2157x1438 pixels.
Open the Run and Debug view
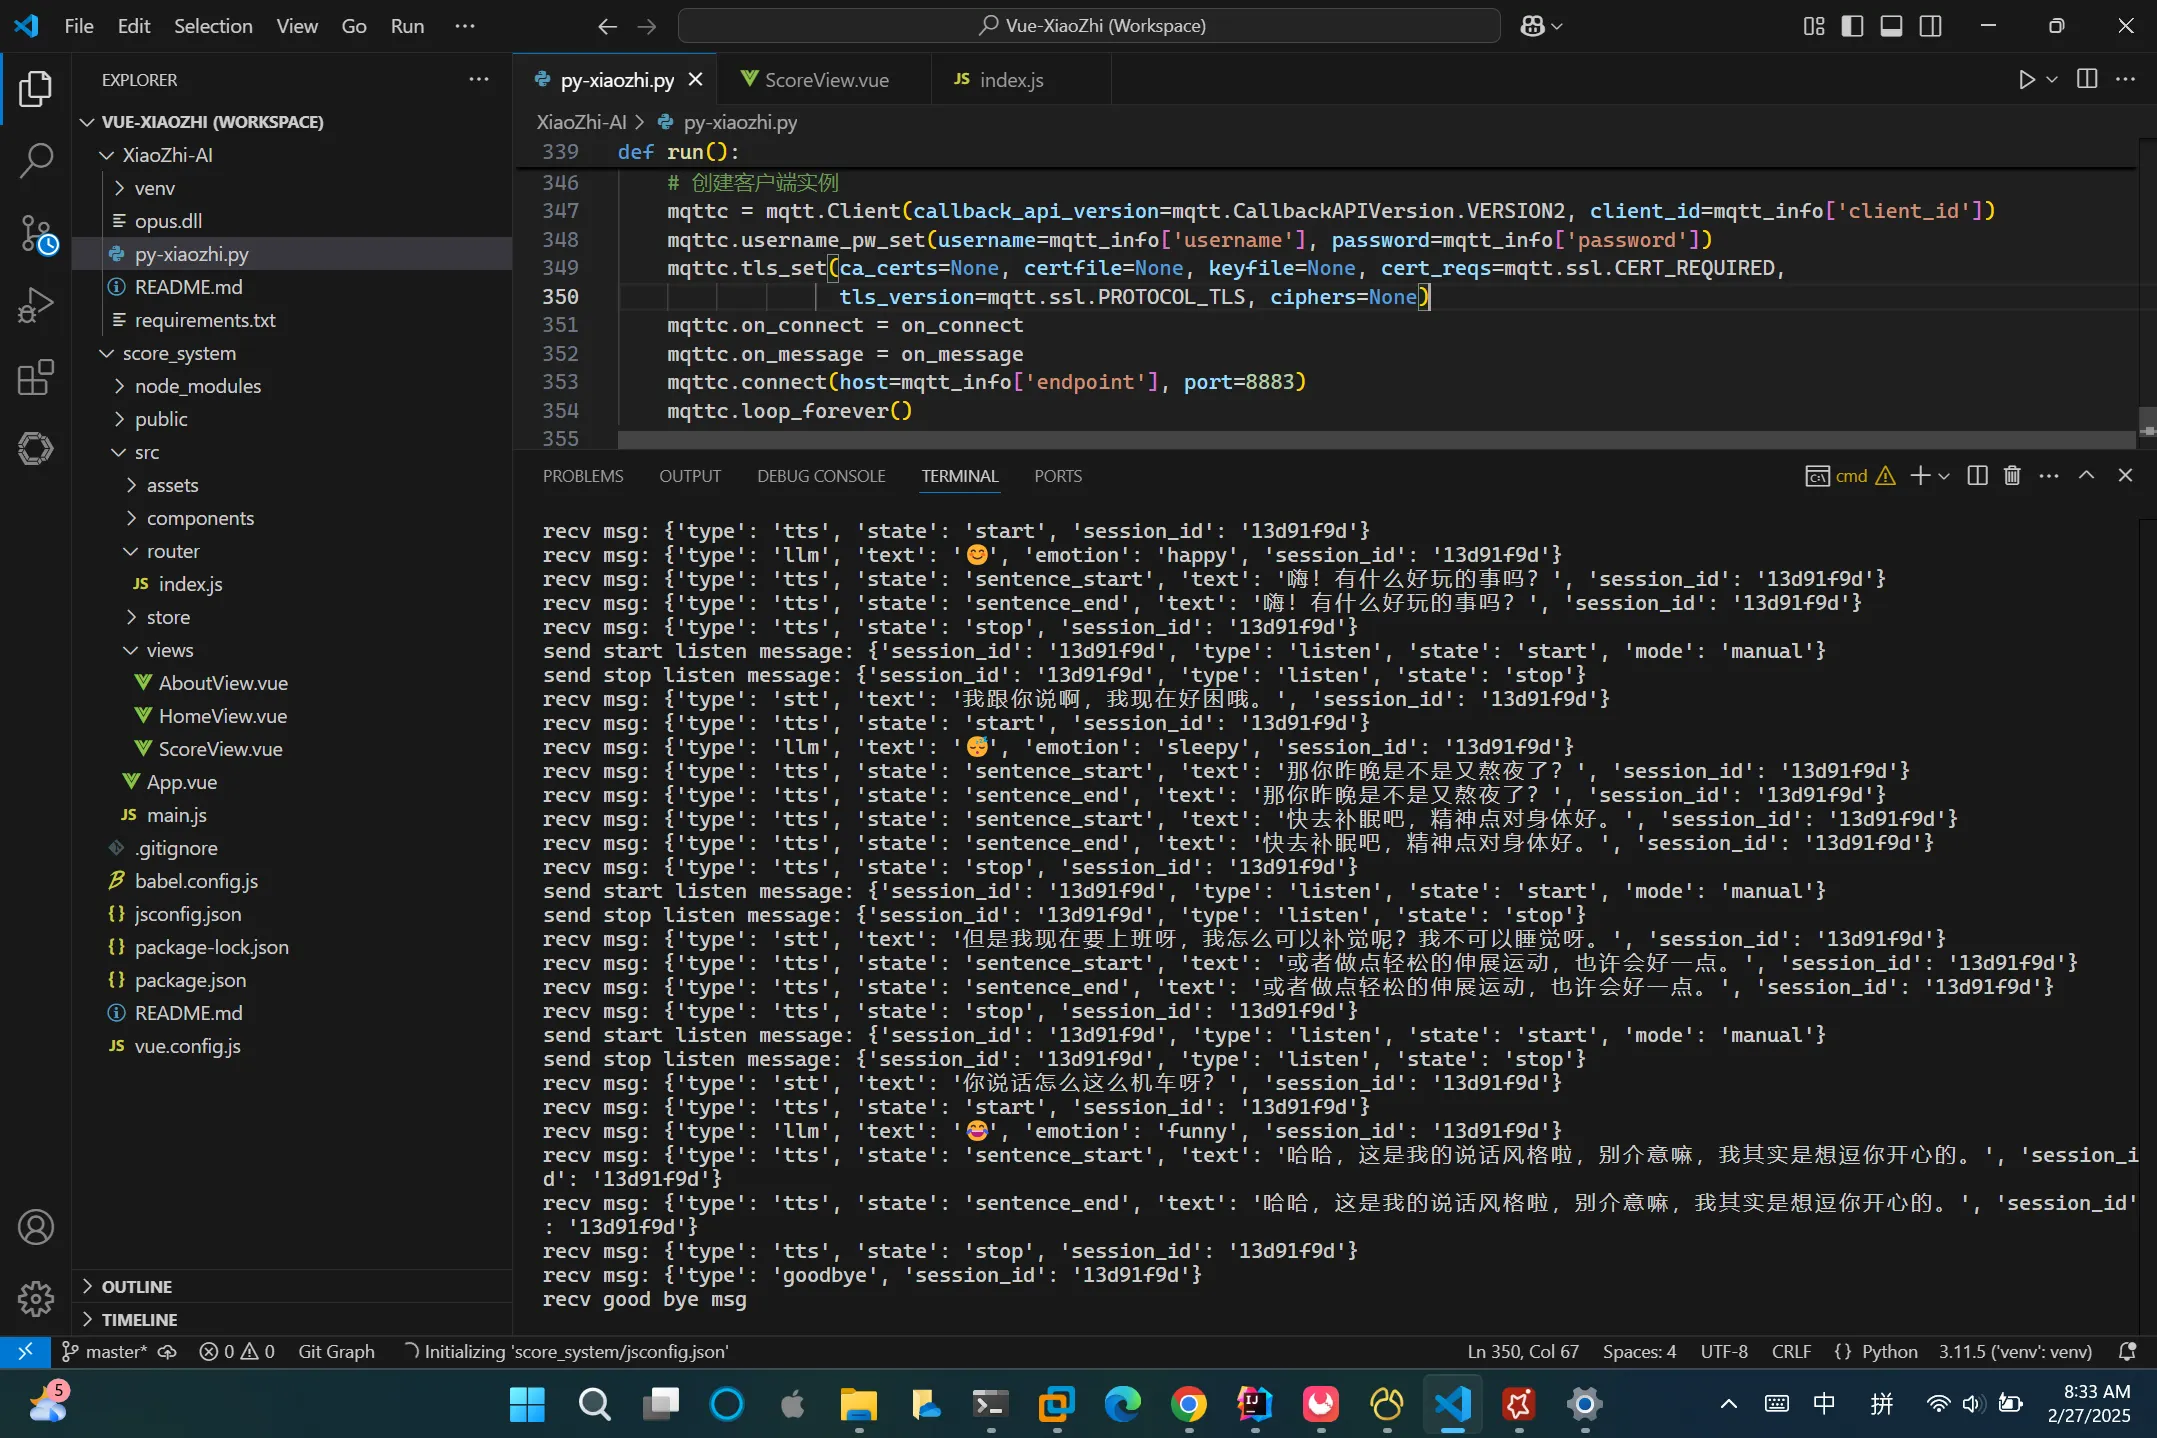(x=36, y=306)
